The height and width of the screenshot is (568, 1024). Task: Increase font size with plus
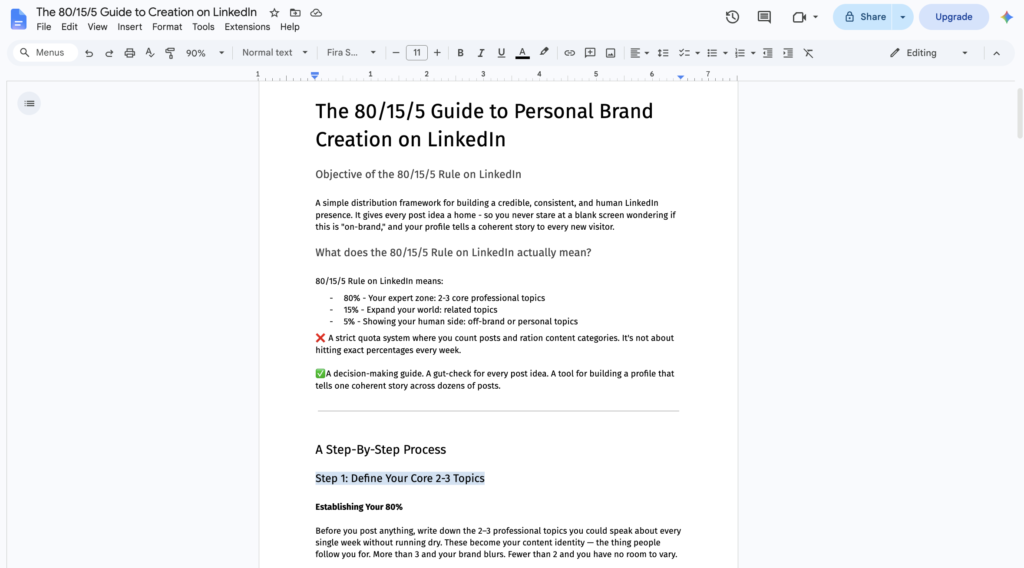(437, 53)
